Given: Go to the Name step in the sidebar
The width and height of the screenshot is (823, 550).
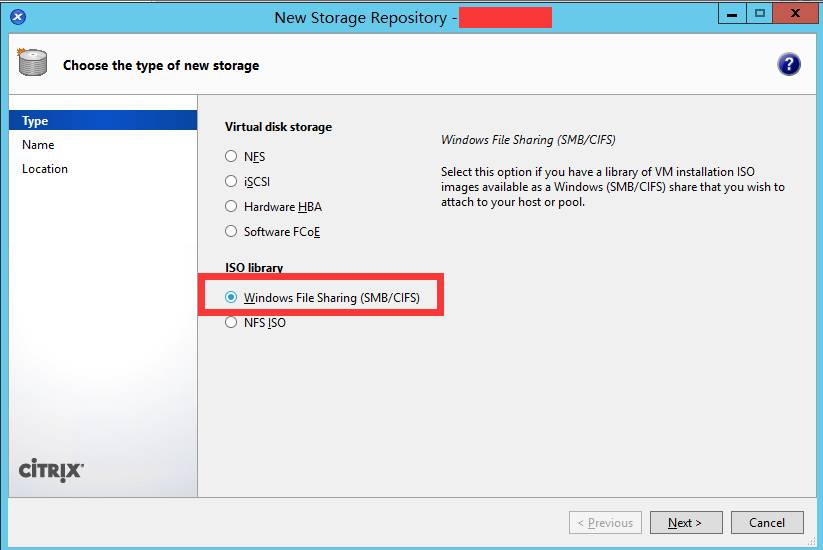Looking at the screenshot, I should pyautogui.click(x=38, y=145).
